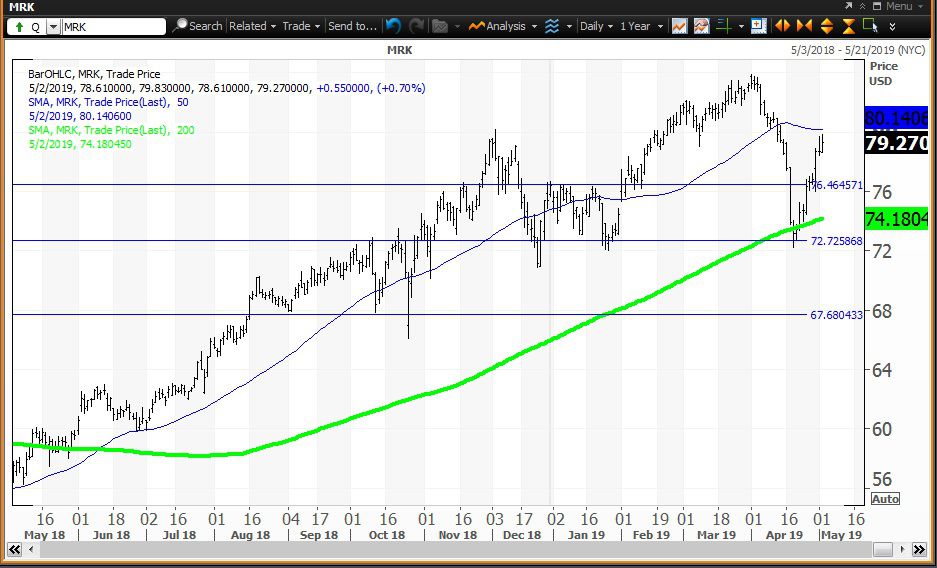
Task: Click the window maximize icon in title bar
Action: tap(877, 6)
